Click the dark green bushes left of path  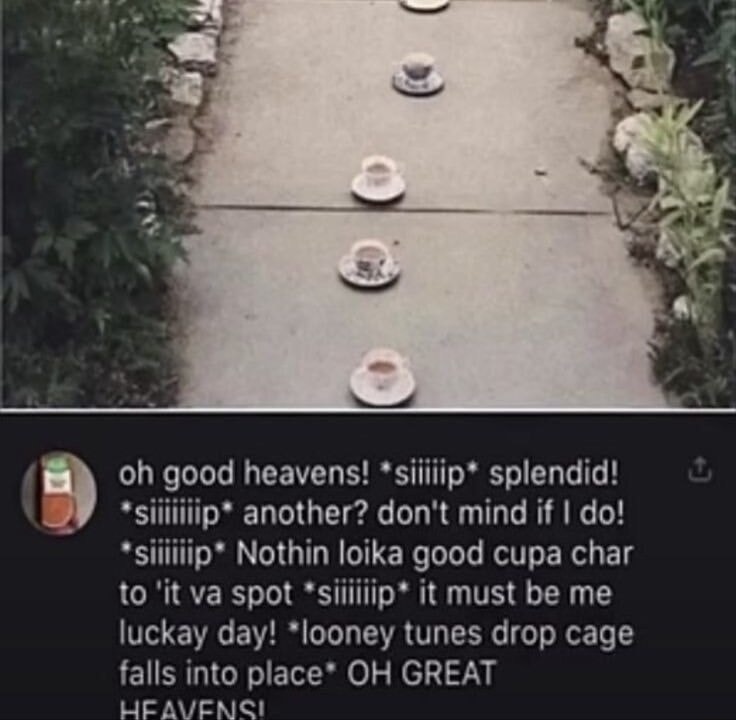pos(89,202)
